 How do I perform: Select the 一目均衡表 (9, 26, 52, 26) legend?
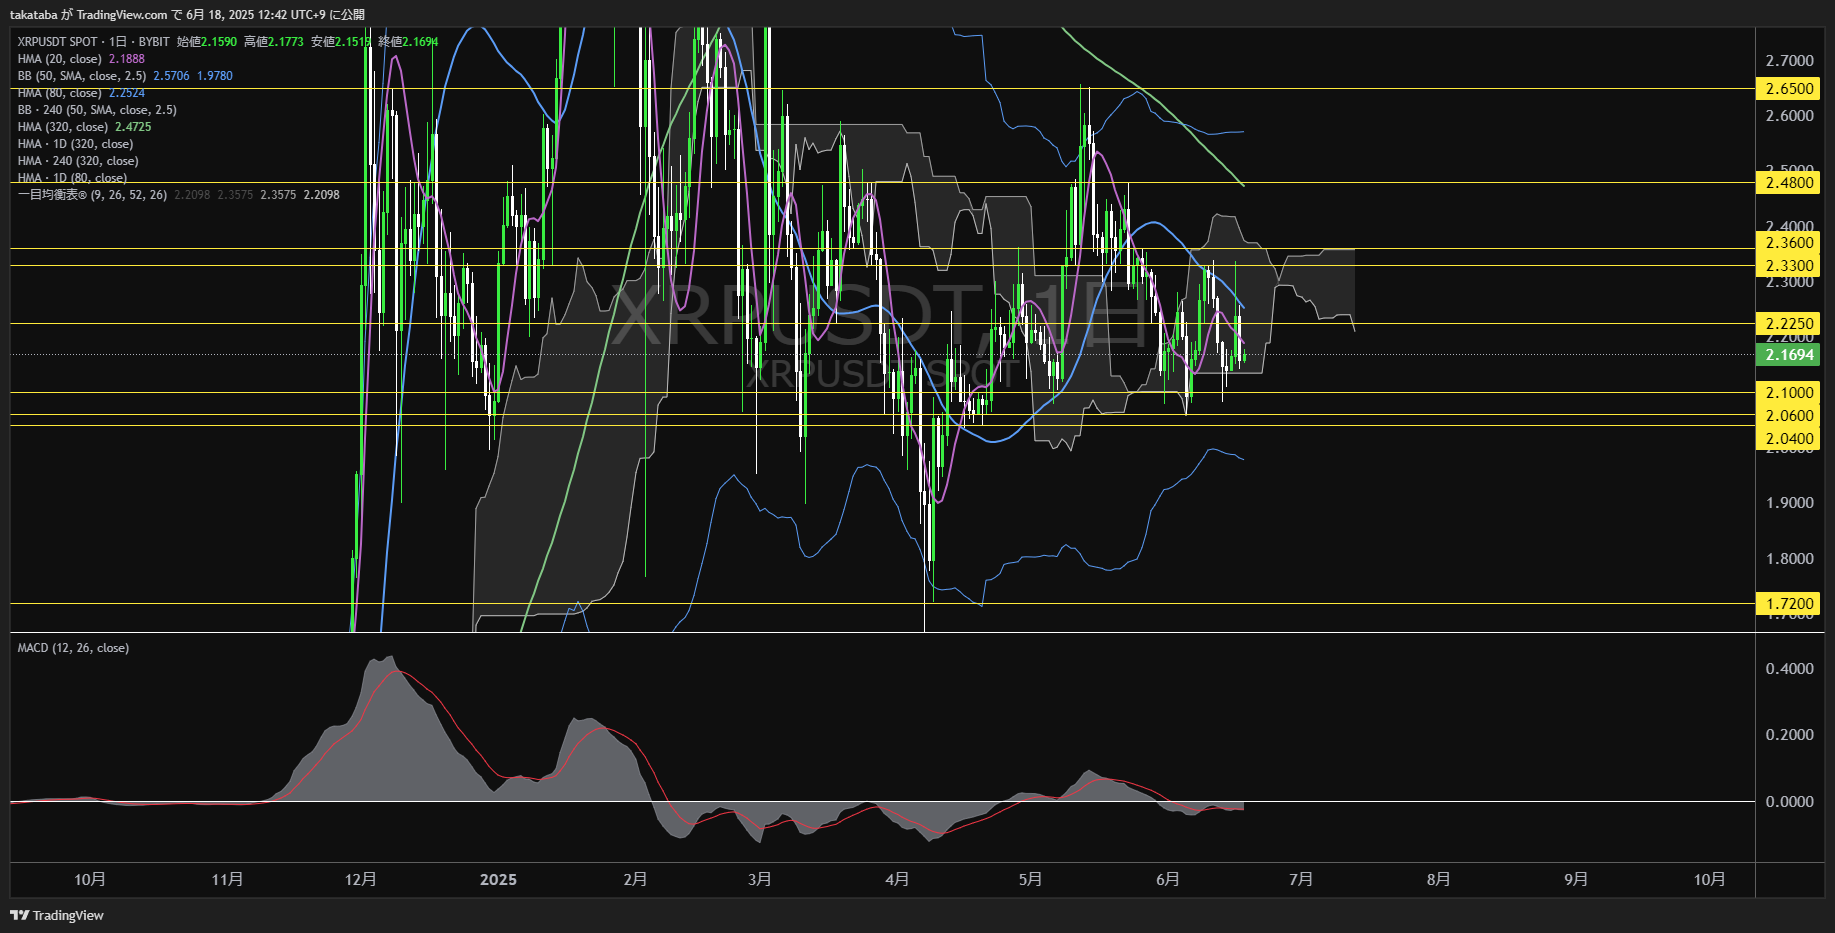[92, 195]
